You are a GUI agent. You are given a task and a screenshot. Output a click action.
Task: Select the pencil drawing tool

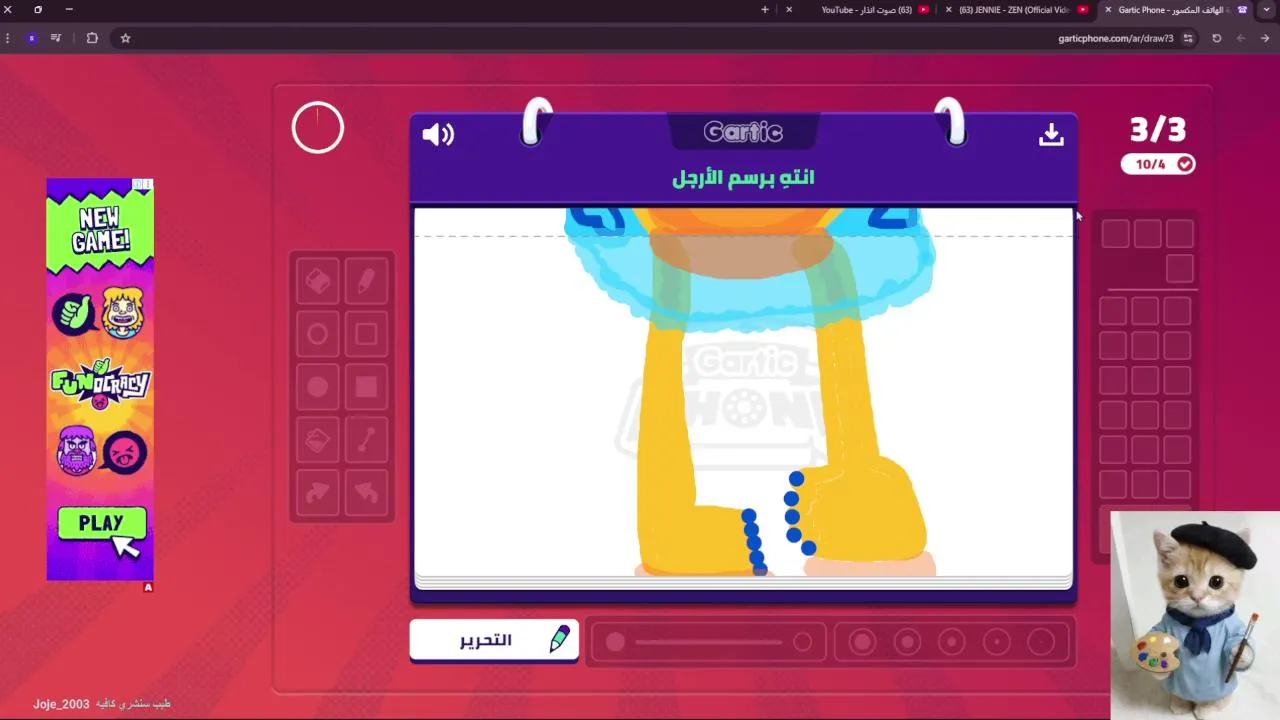366,282
